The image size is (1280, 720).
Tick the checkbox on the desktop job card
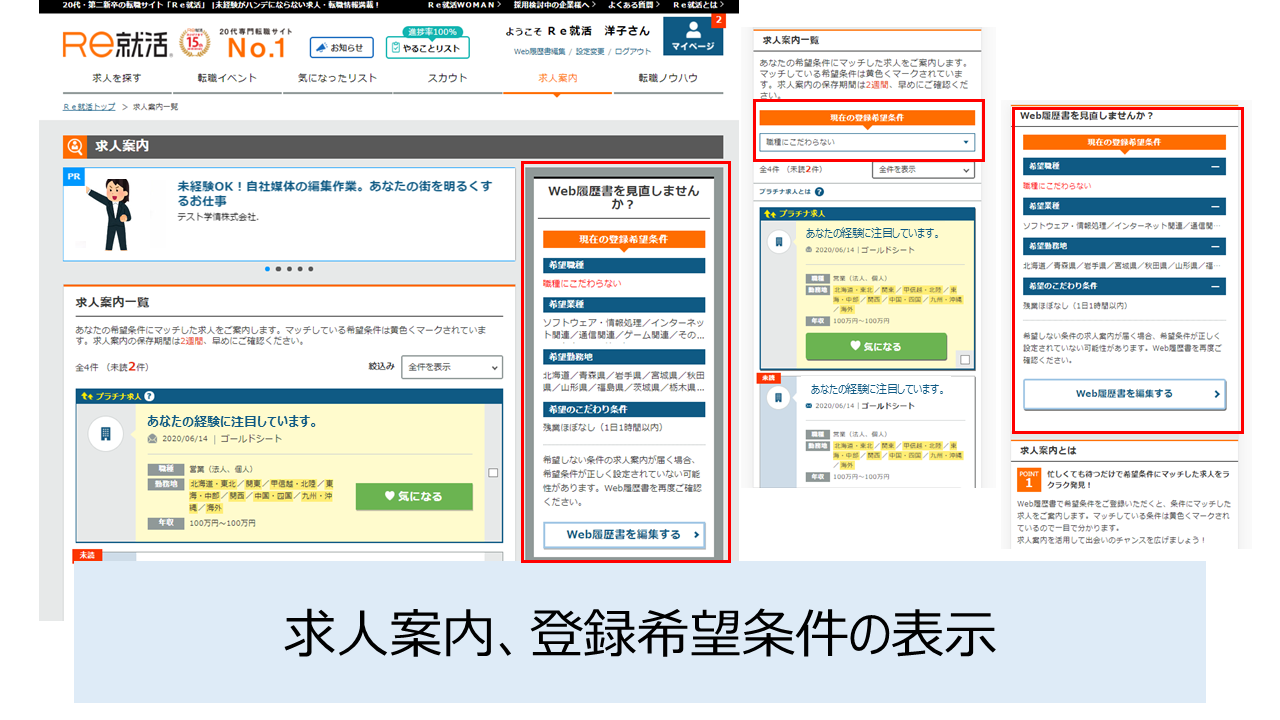[493, 473]
